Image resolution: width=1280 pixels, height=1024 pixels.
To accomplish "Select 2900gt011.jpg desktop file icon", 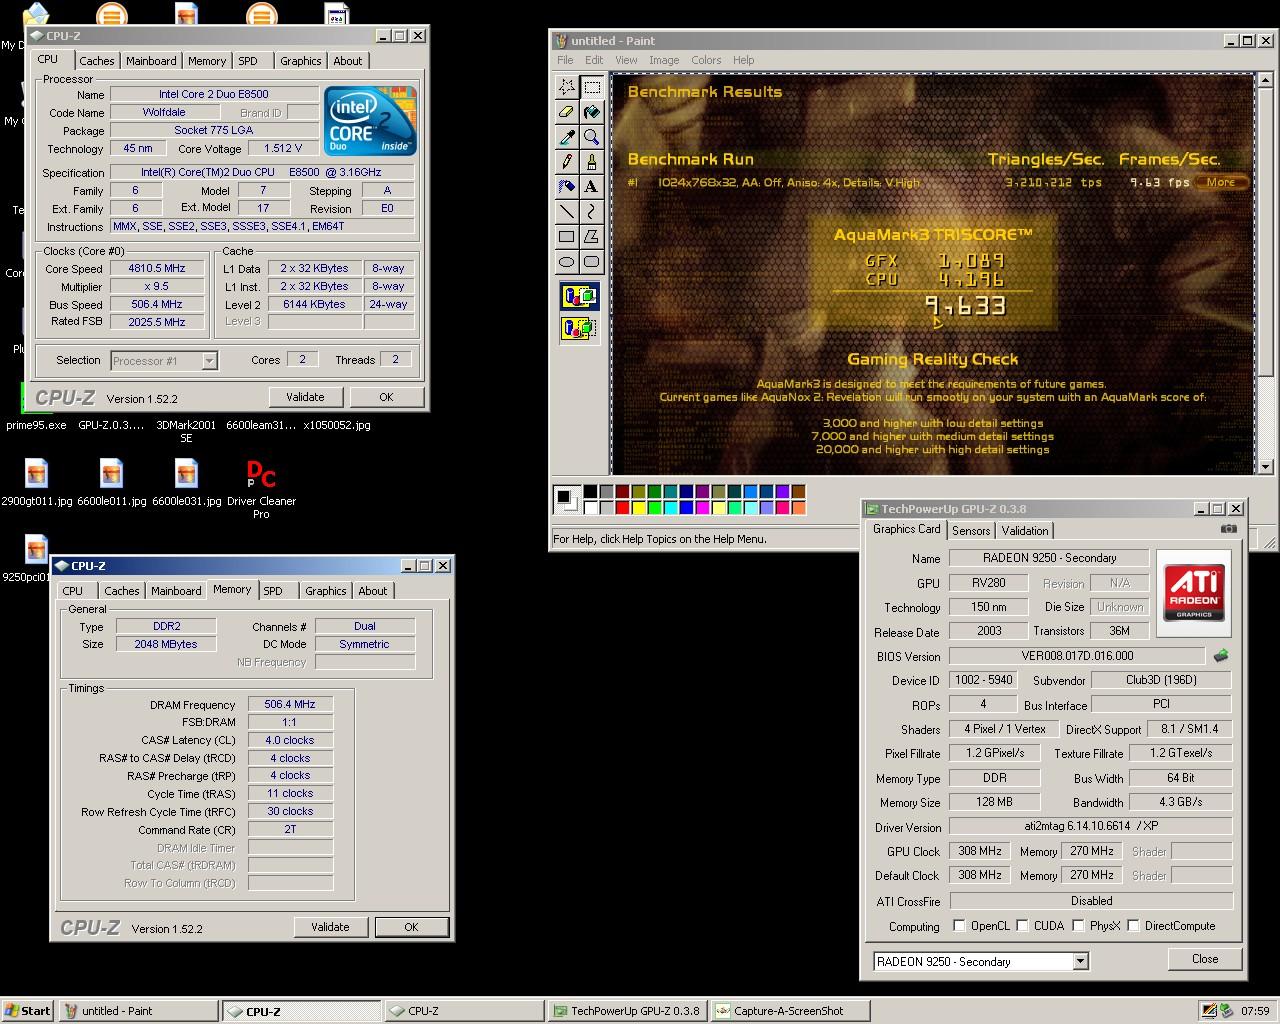I will point(36,482).
